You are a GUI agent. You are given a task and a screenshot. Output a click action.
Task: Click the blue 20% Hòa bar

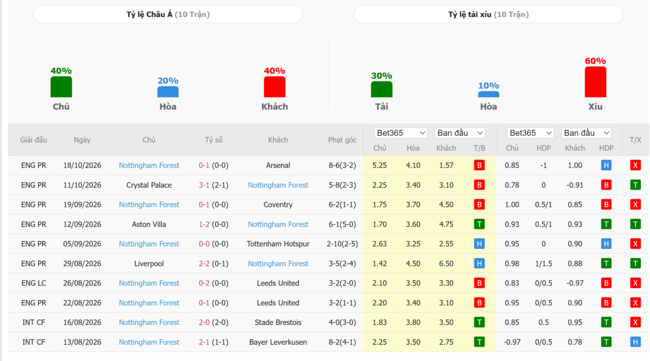coord(168,92)
